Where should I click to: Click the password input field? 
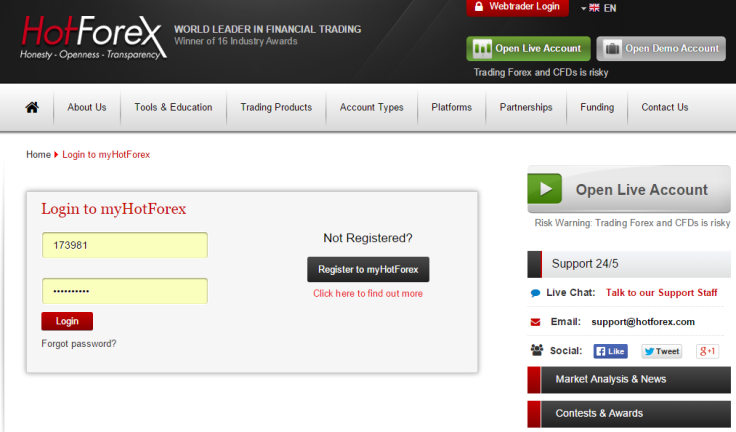click(124, 291)
